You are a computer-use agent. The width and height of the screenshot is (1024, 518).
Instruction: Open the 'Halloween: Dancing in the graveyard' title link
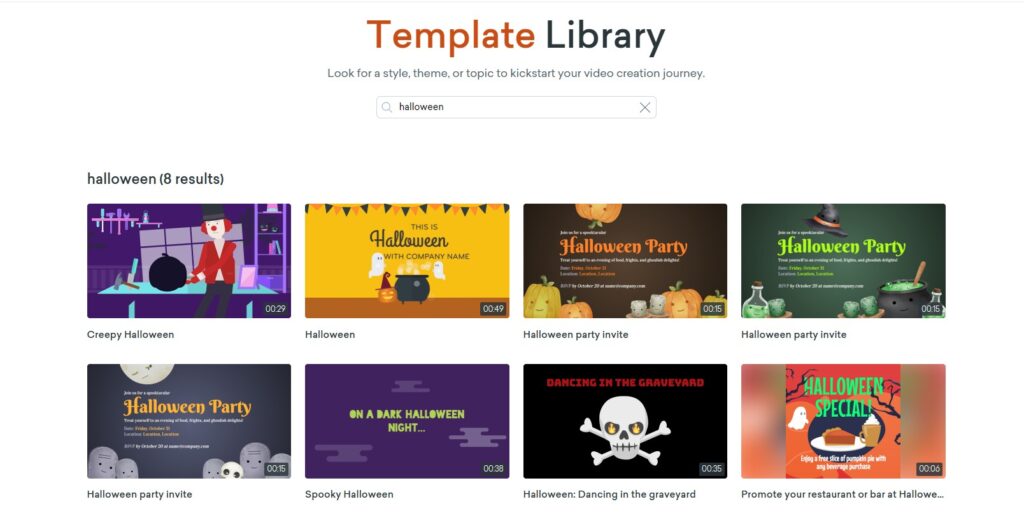coord(609,494)
